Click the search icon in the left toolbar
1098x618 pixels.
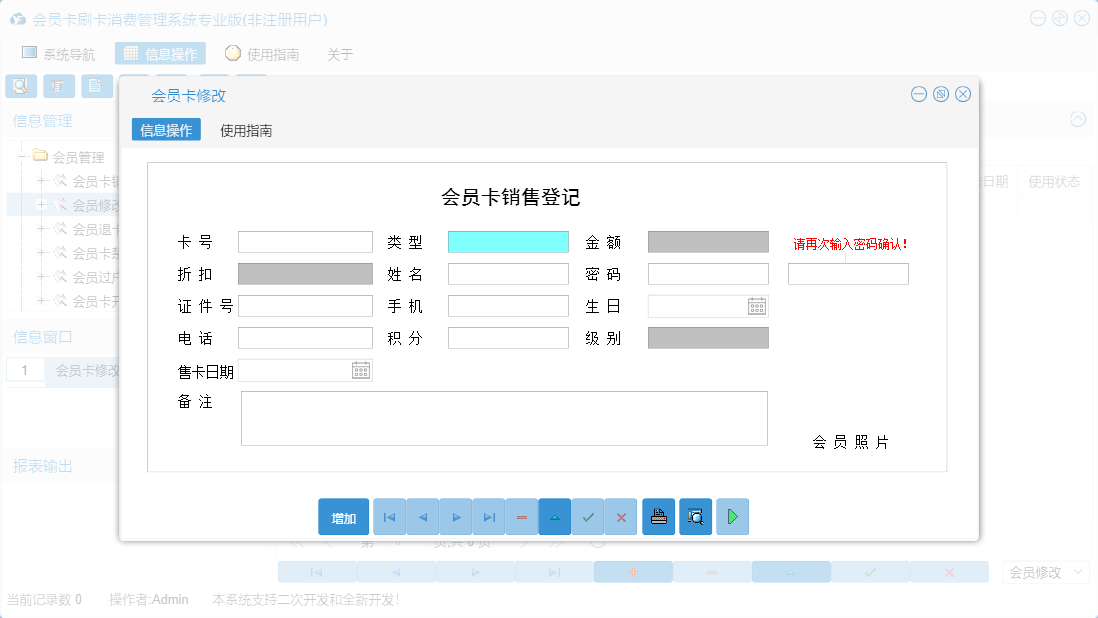[20, 86]
